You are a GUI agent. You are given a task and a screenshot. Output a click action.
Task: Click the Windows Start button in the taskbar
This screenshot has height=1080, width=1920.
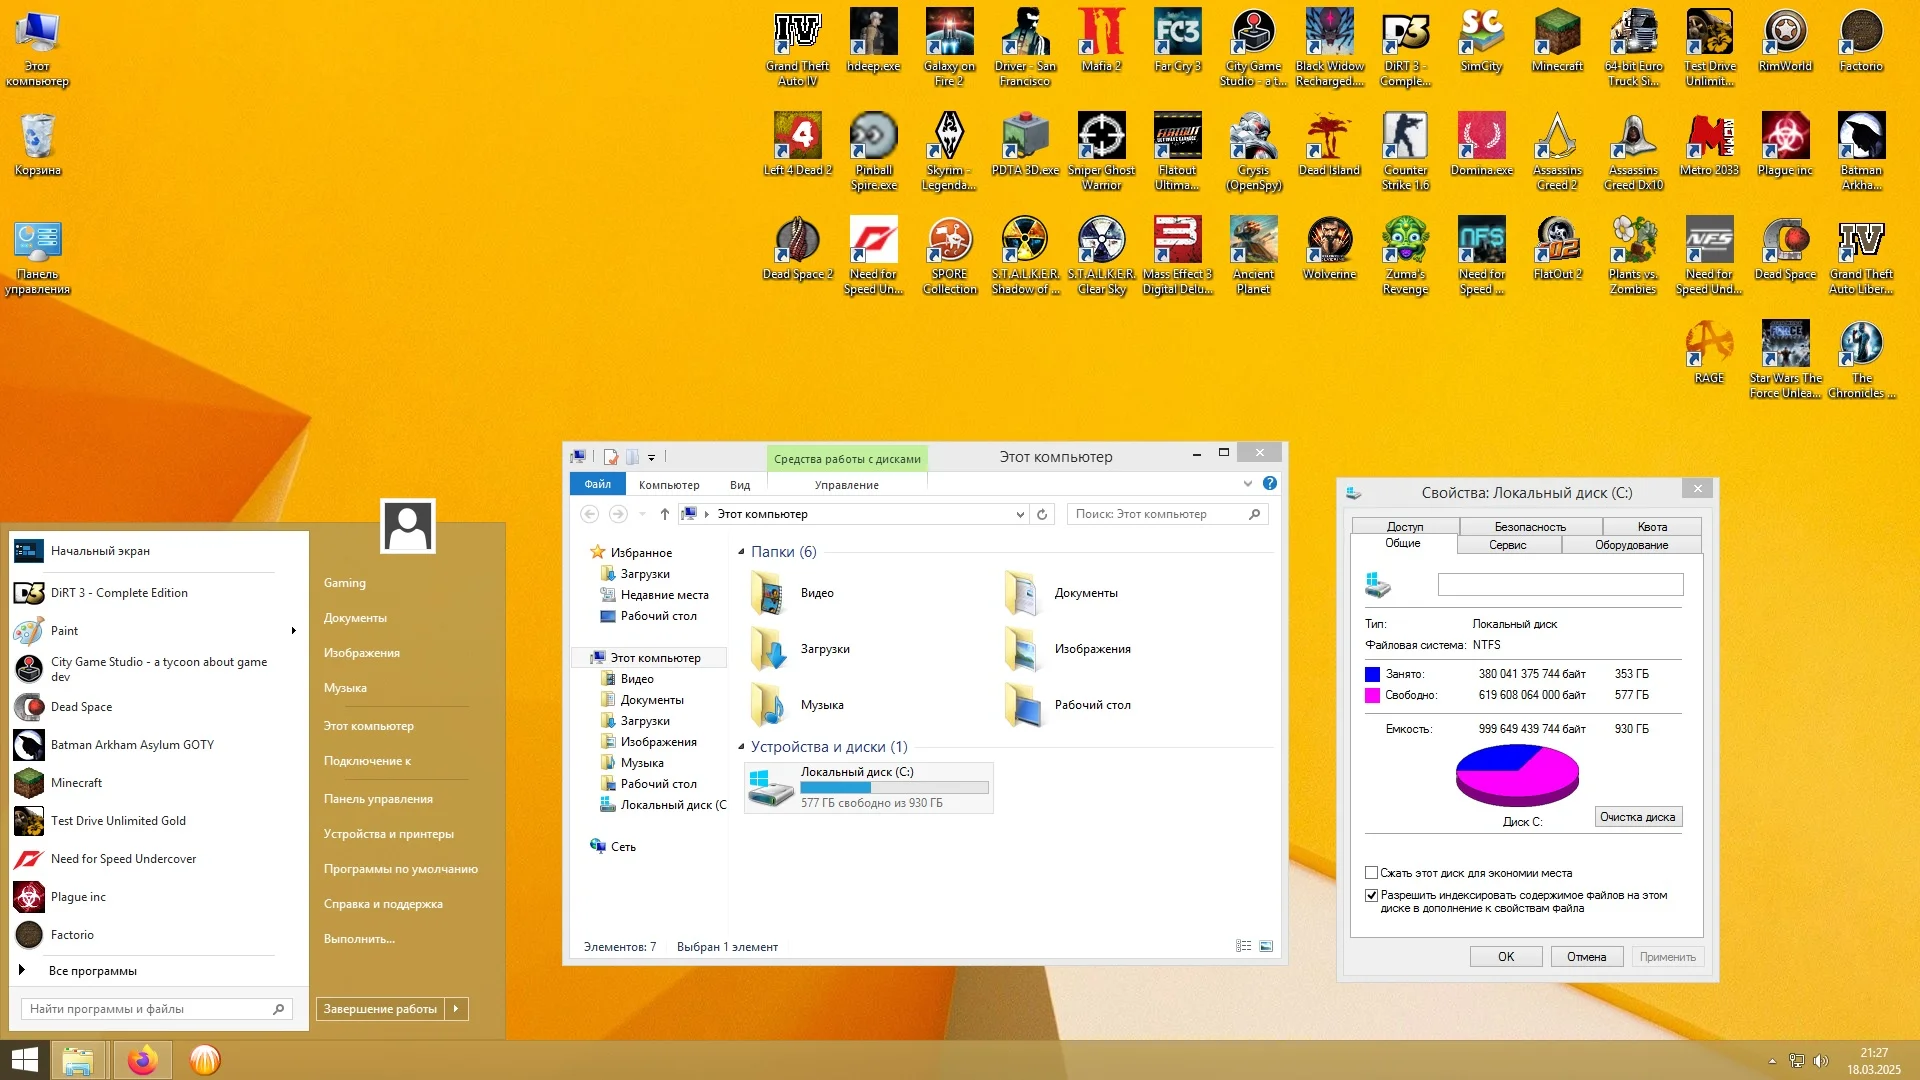click(24, 1060)
